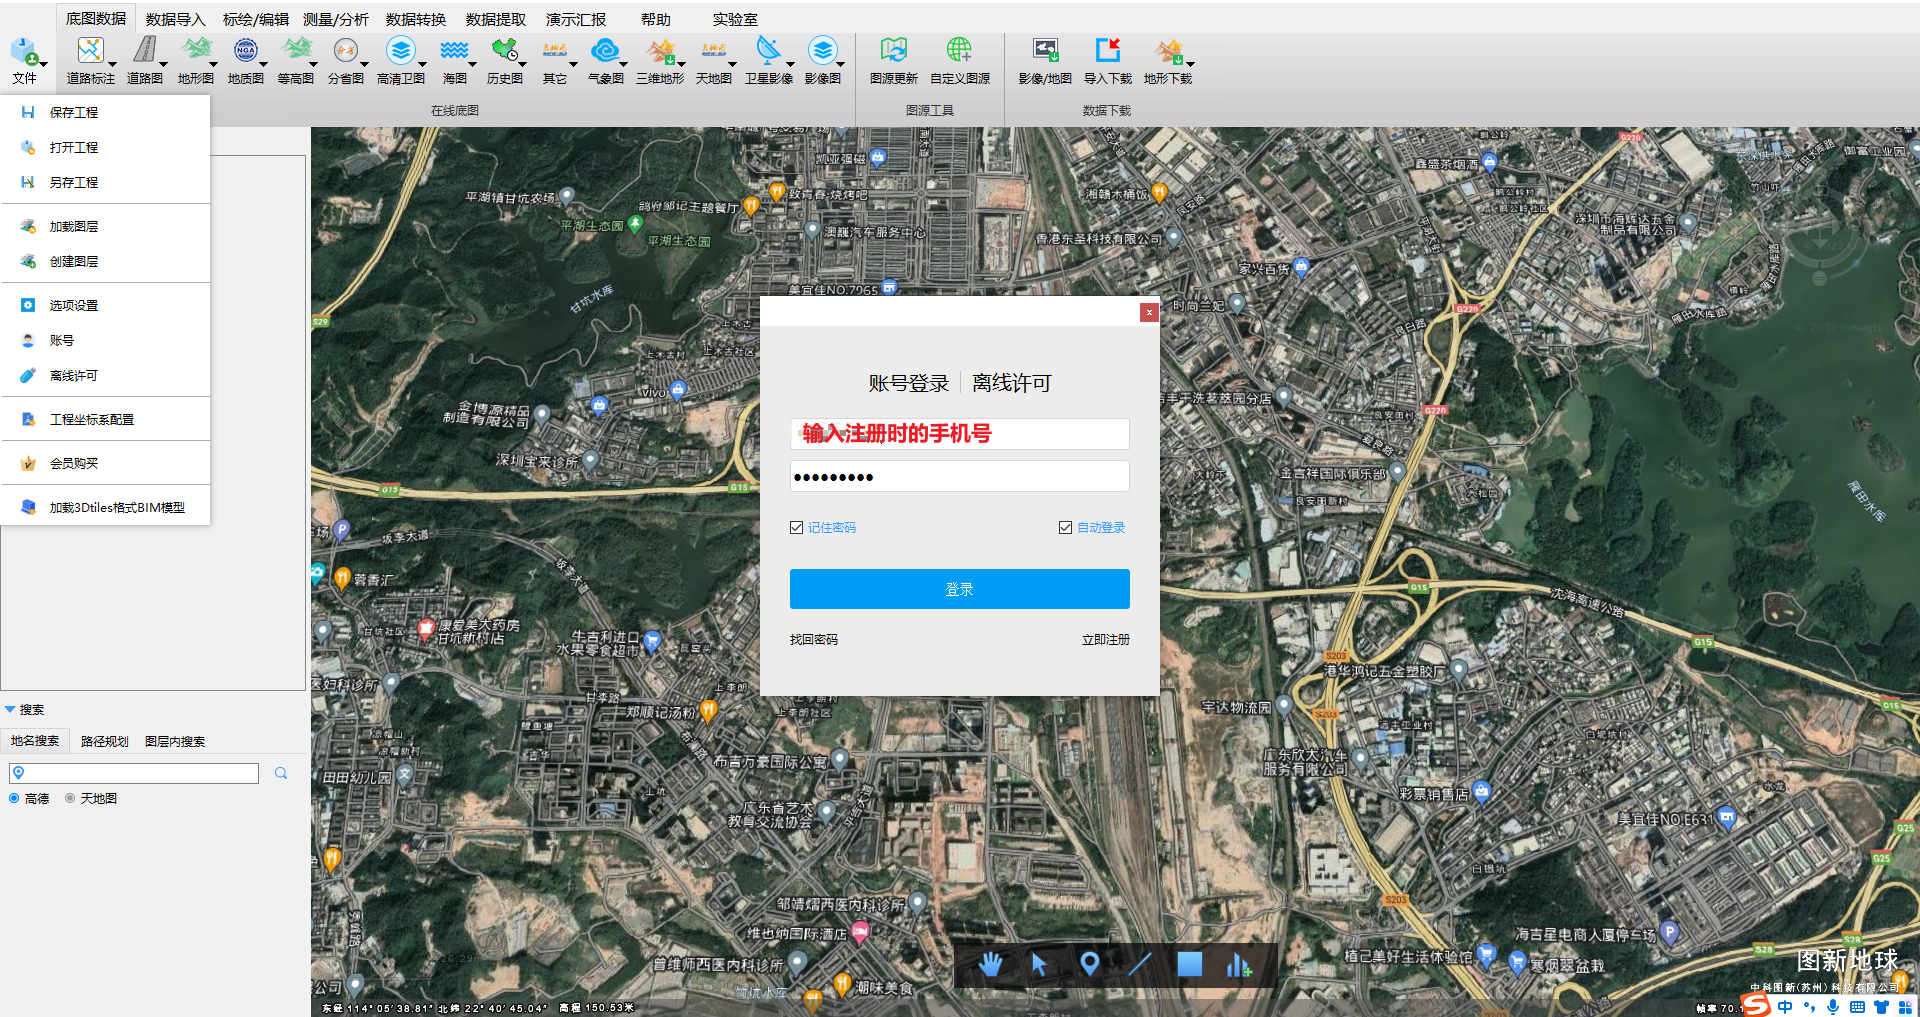Open the 数据导入 ribbon tab
This screenshot has height=1017, width=1920.
coord(175,19)
